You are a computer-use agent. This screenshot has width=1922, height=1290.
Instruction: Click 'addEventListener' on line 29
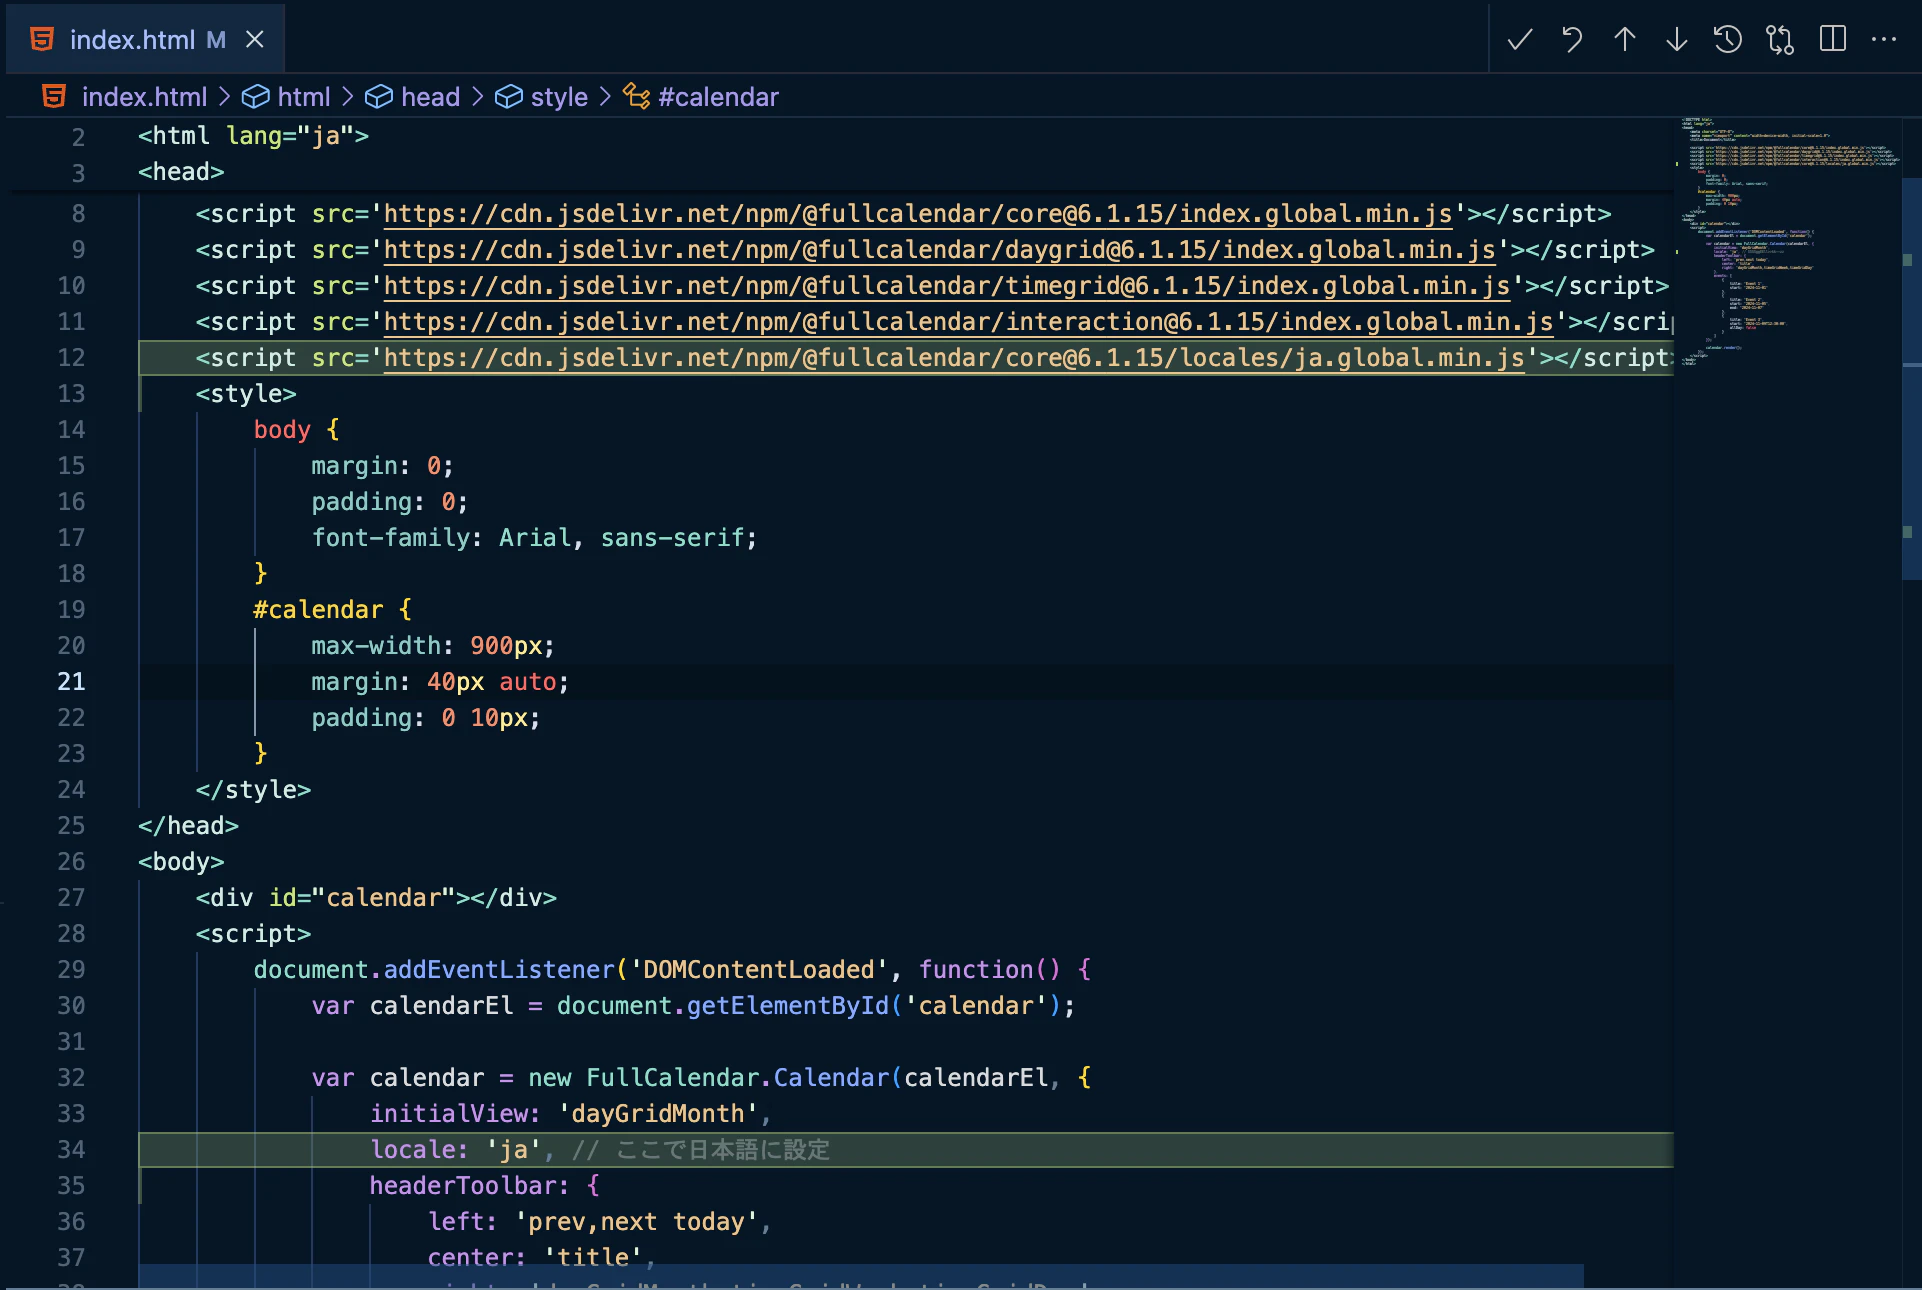pos(499,970)
